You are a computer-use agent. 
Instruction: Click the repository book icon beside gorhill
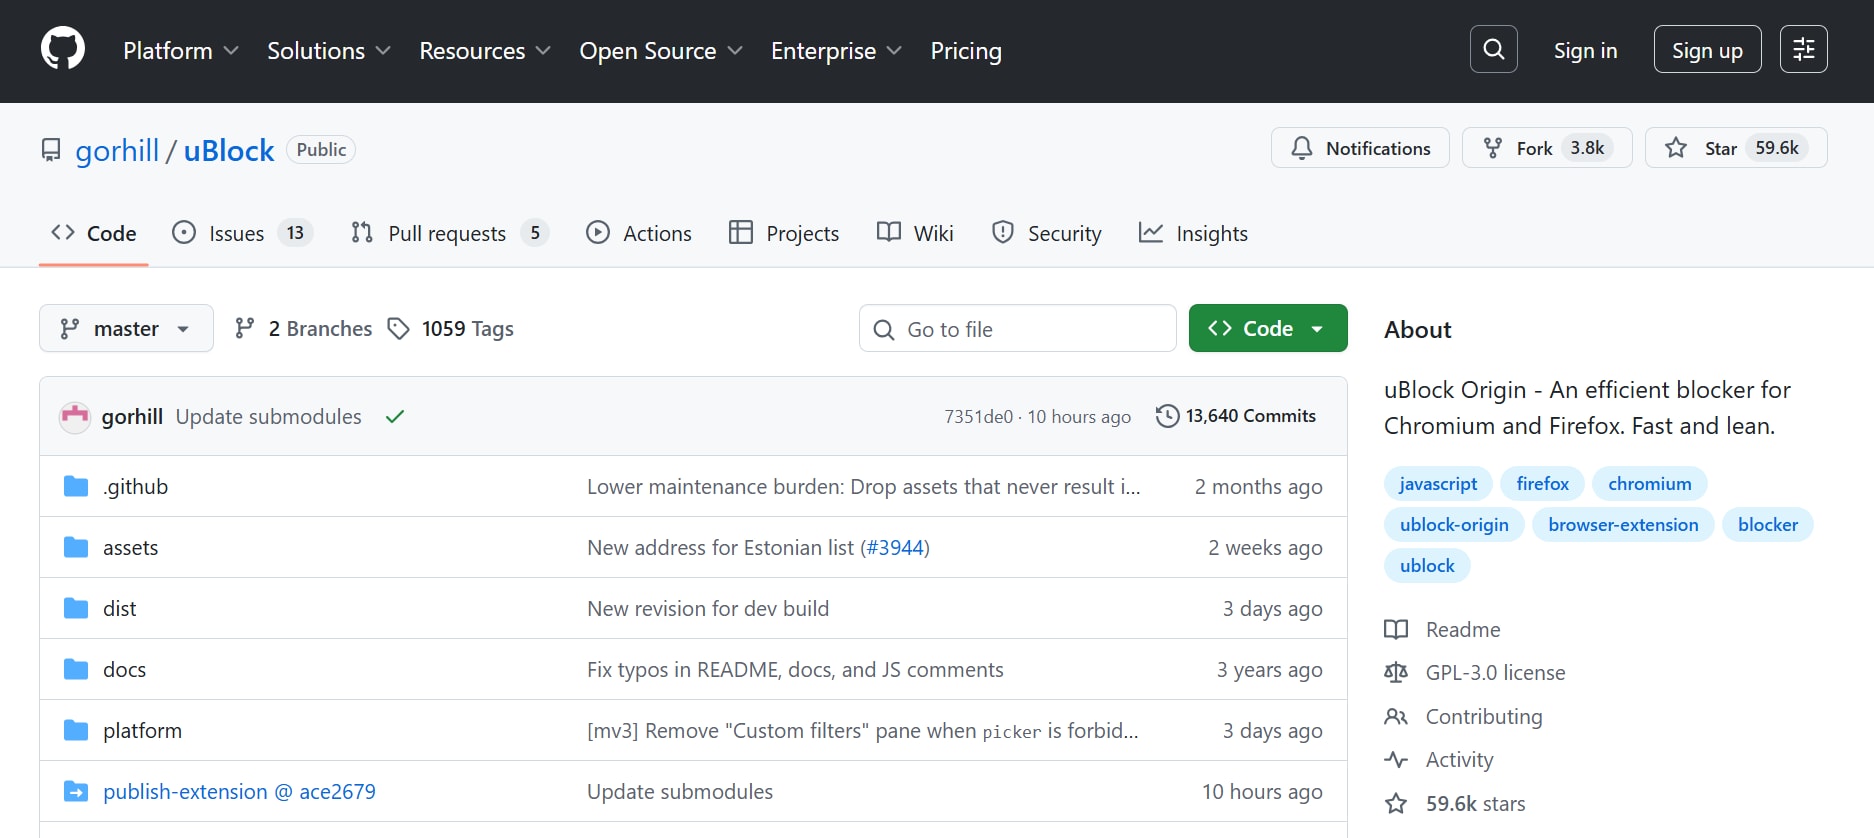tap(51, 150)
